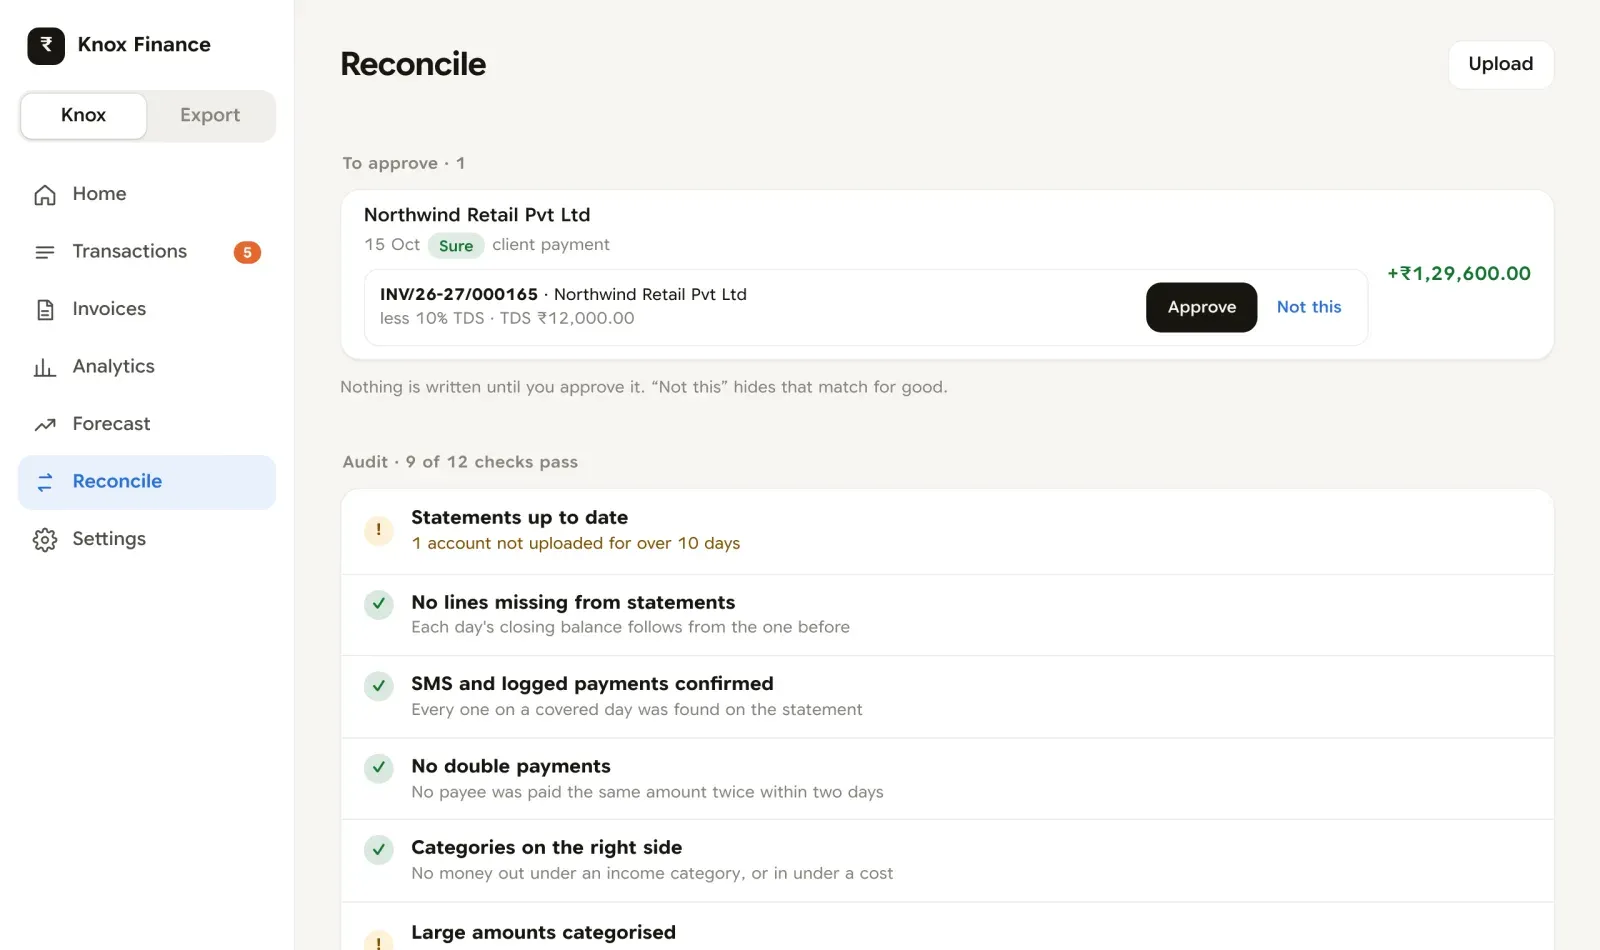Click the Northwind Retail Pvt Ltd heading
Image resolution: width=1600 pixels, height=950 pixels.
tap(477, 215)
